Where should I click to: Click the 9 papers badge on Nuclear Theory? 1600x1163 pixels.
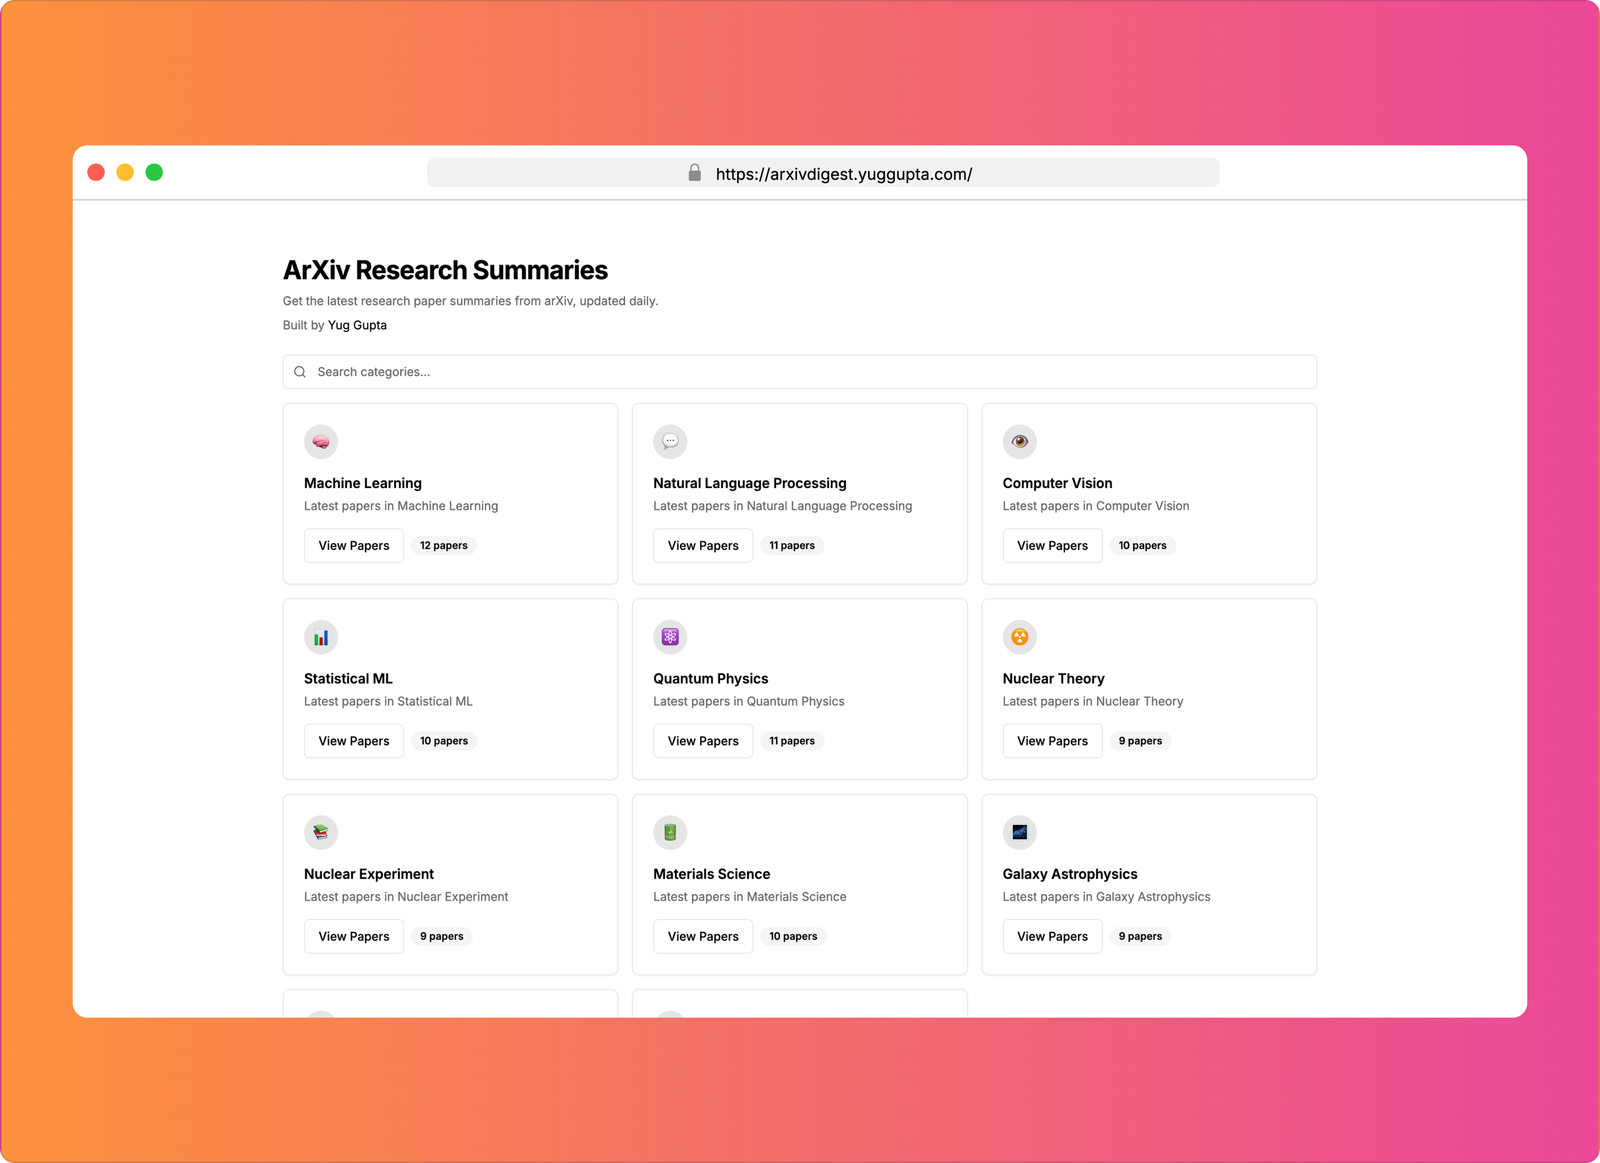(x=1140, y=741)
